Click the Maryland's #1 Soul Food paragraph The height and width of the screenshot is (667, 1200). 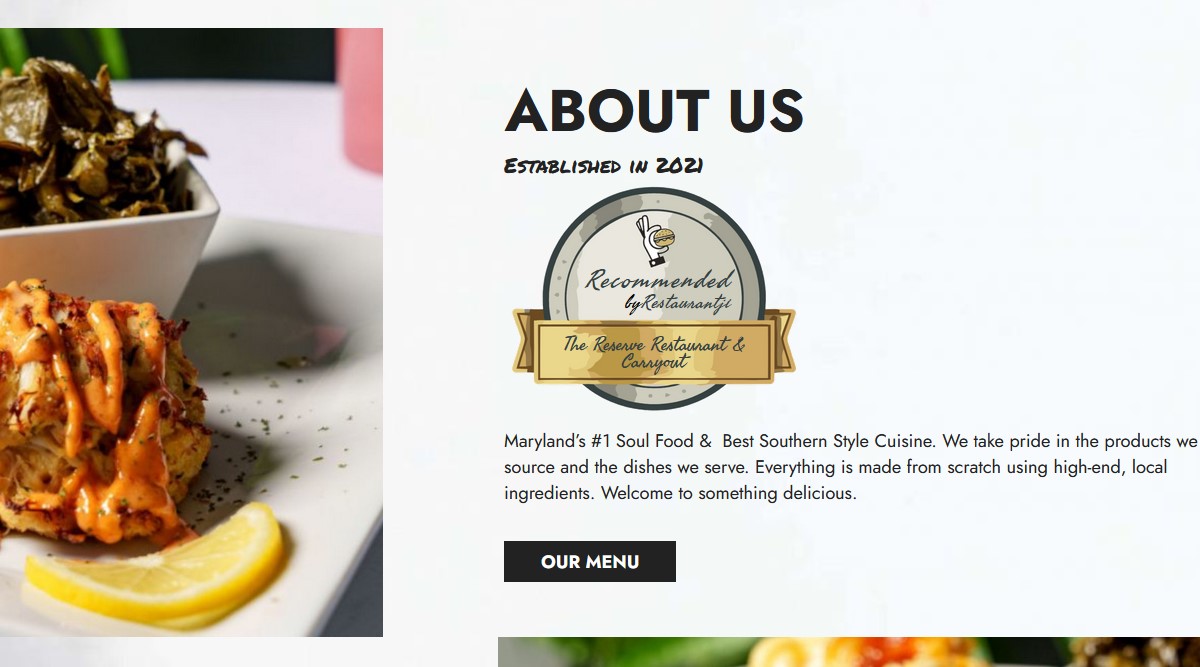coord(851,467)
